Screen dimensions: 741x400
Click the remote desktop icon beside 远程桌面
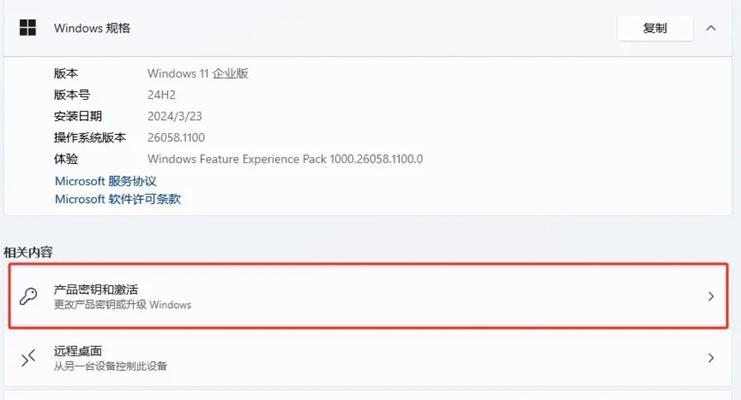(x=28, y=358)
